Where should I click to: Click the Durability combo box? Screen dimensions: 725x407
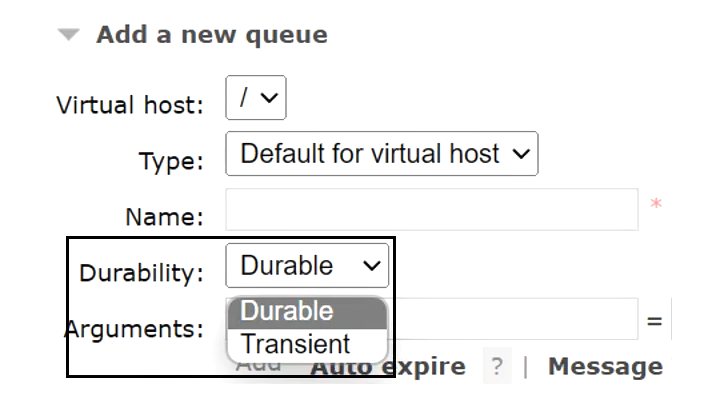[307, 266]
